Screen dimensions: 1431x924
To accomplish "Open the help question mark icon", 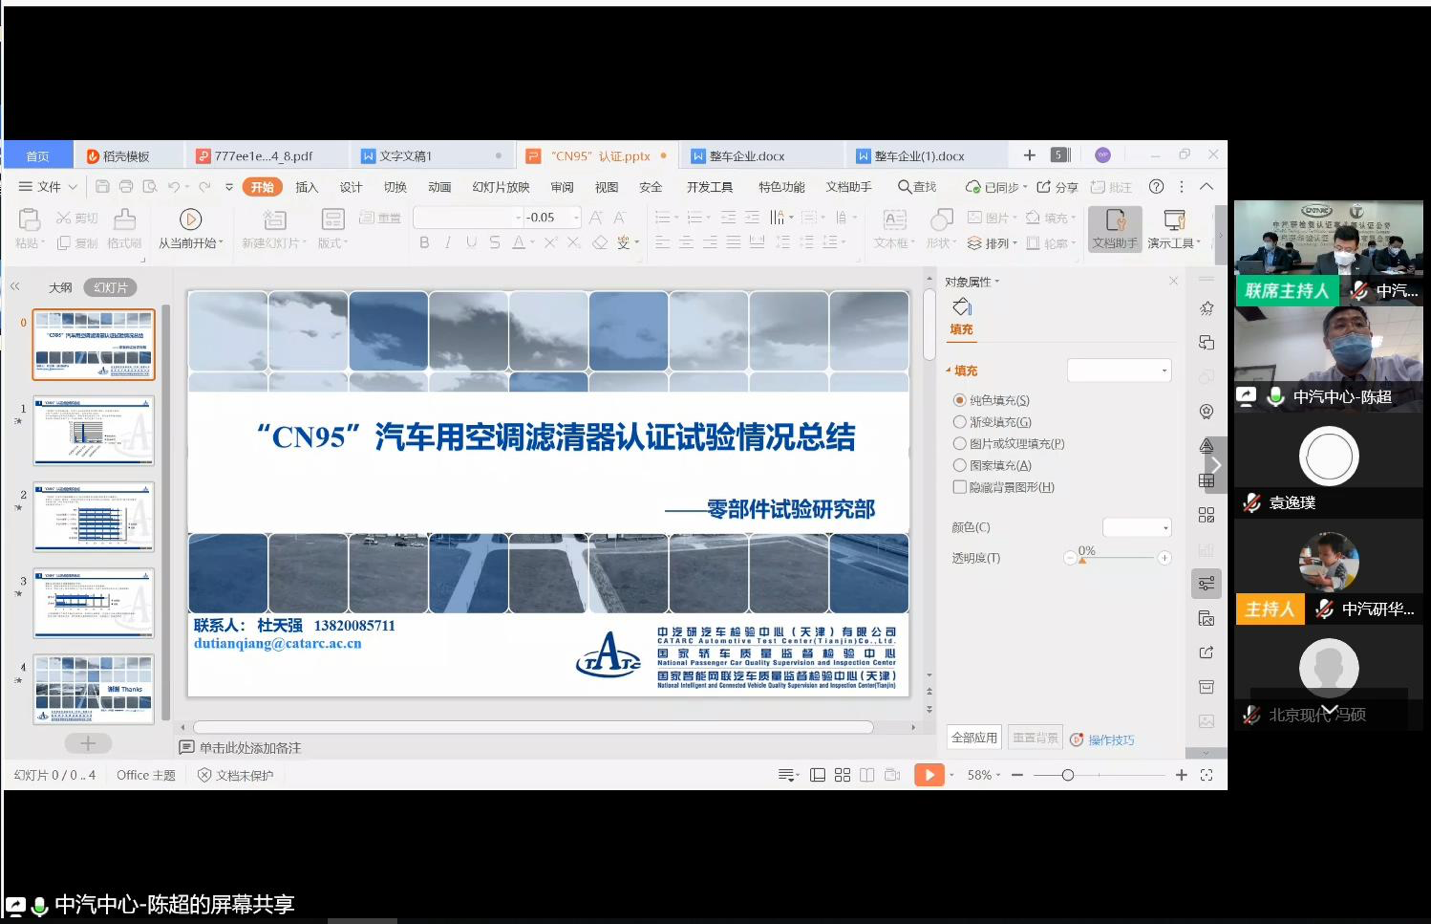I will [1156, 187].
